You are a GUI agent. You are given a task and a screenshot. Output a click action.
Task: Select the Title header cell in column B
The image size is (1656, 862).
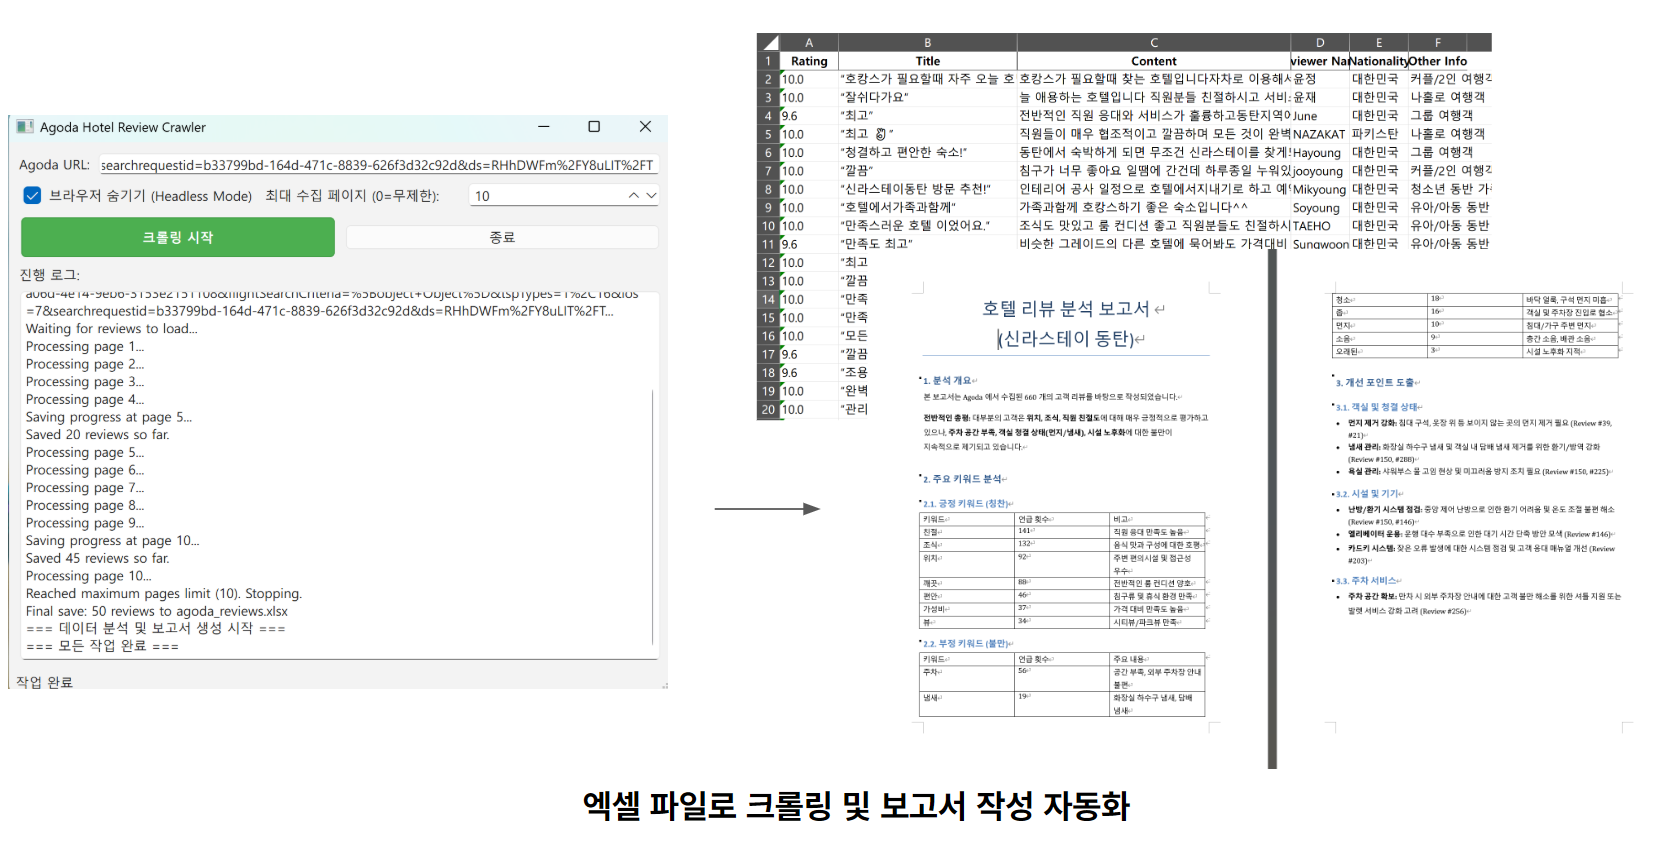click(x=927, y=61)
